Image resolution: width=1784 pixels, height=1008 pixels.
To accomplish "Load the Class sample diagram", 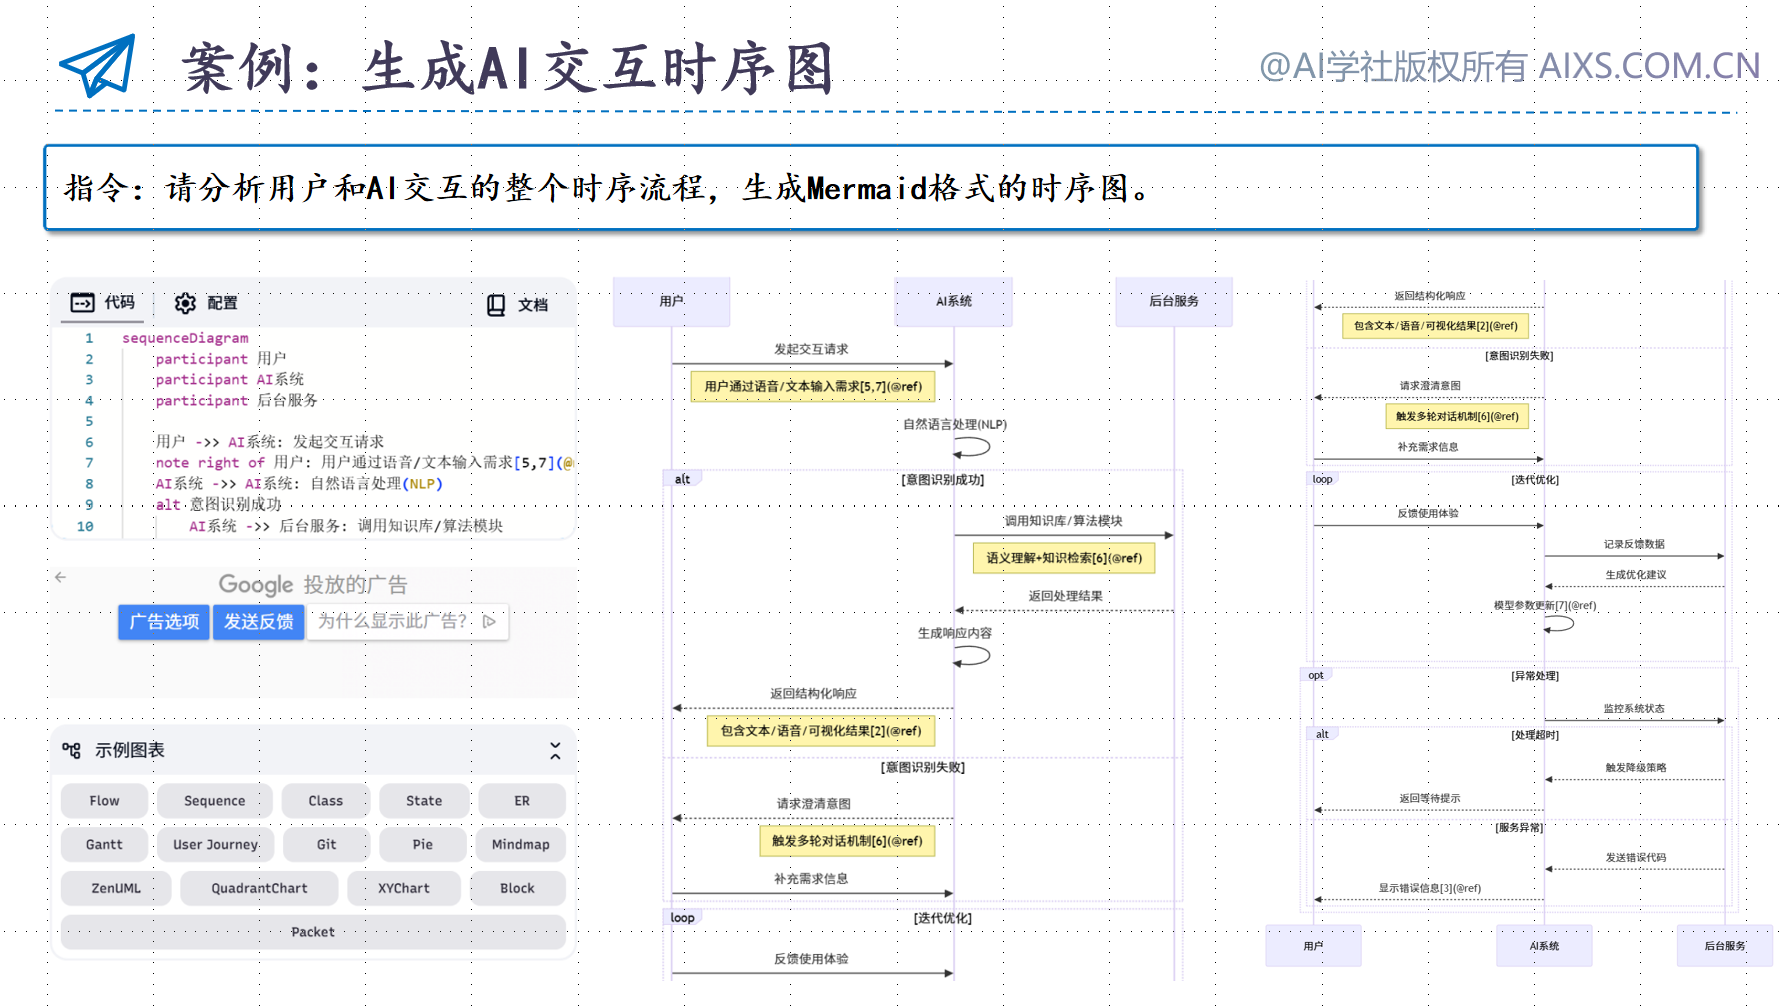I will click(x=326, y=801).
